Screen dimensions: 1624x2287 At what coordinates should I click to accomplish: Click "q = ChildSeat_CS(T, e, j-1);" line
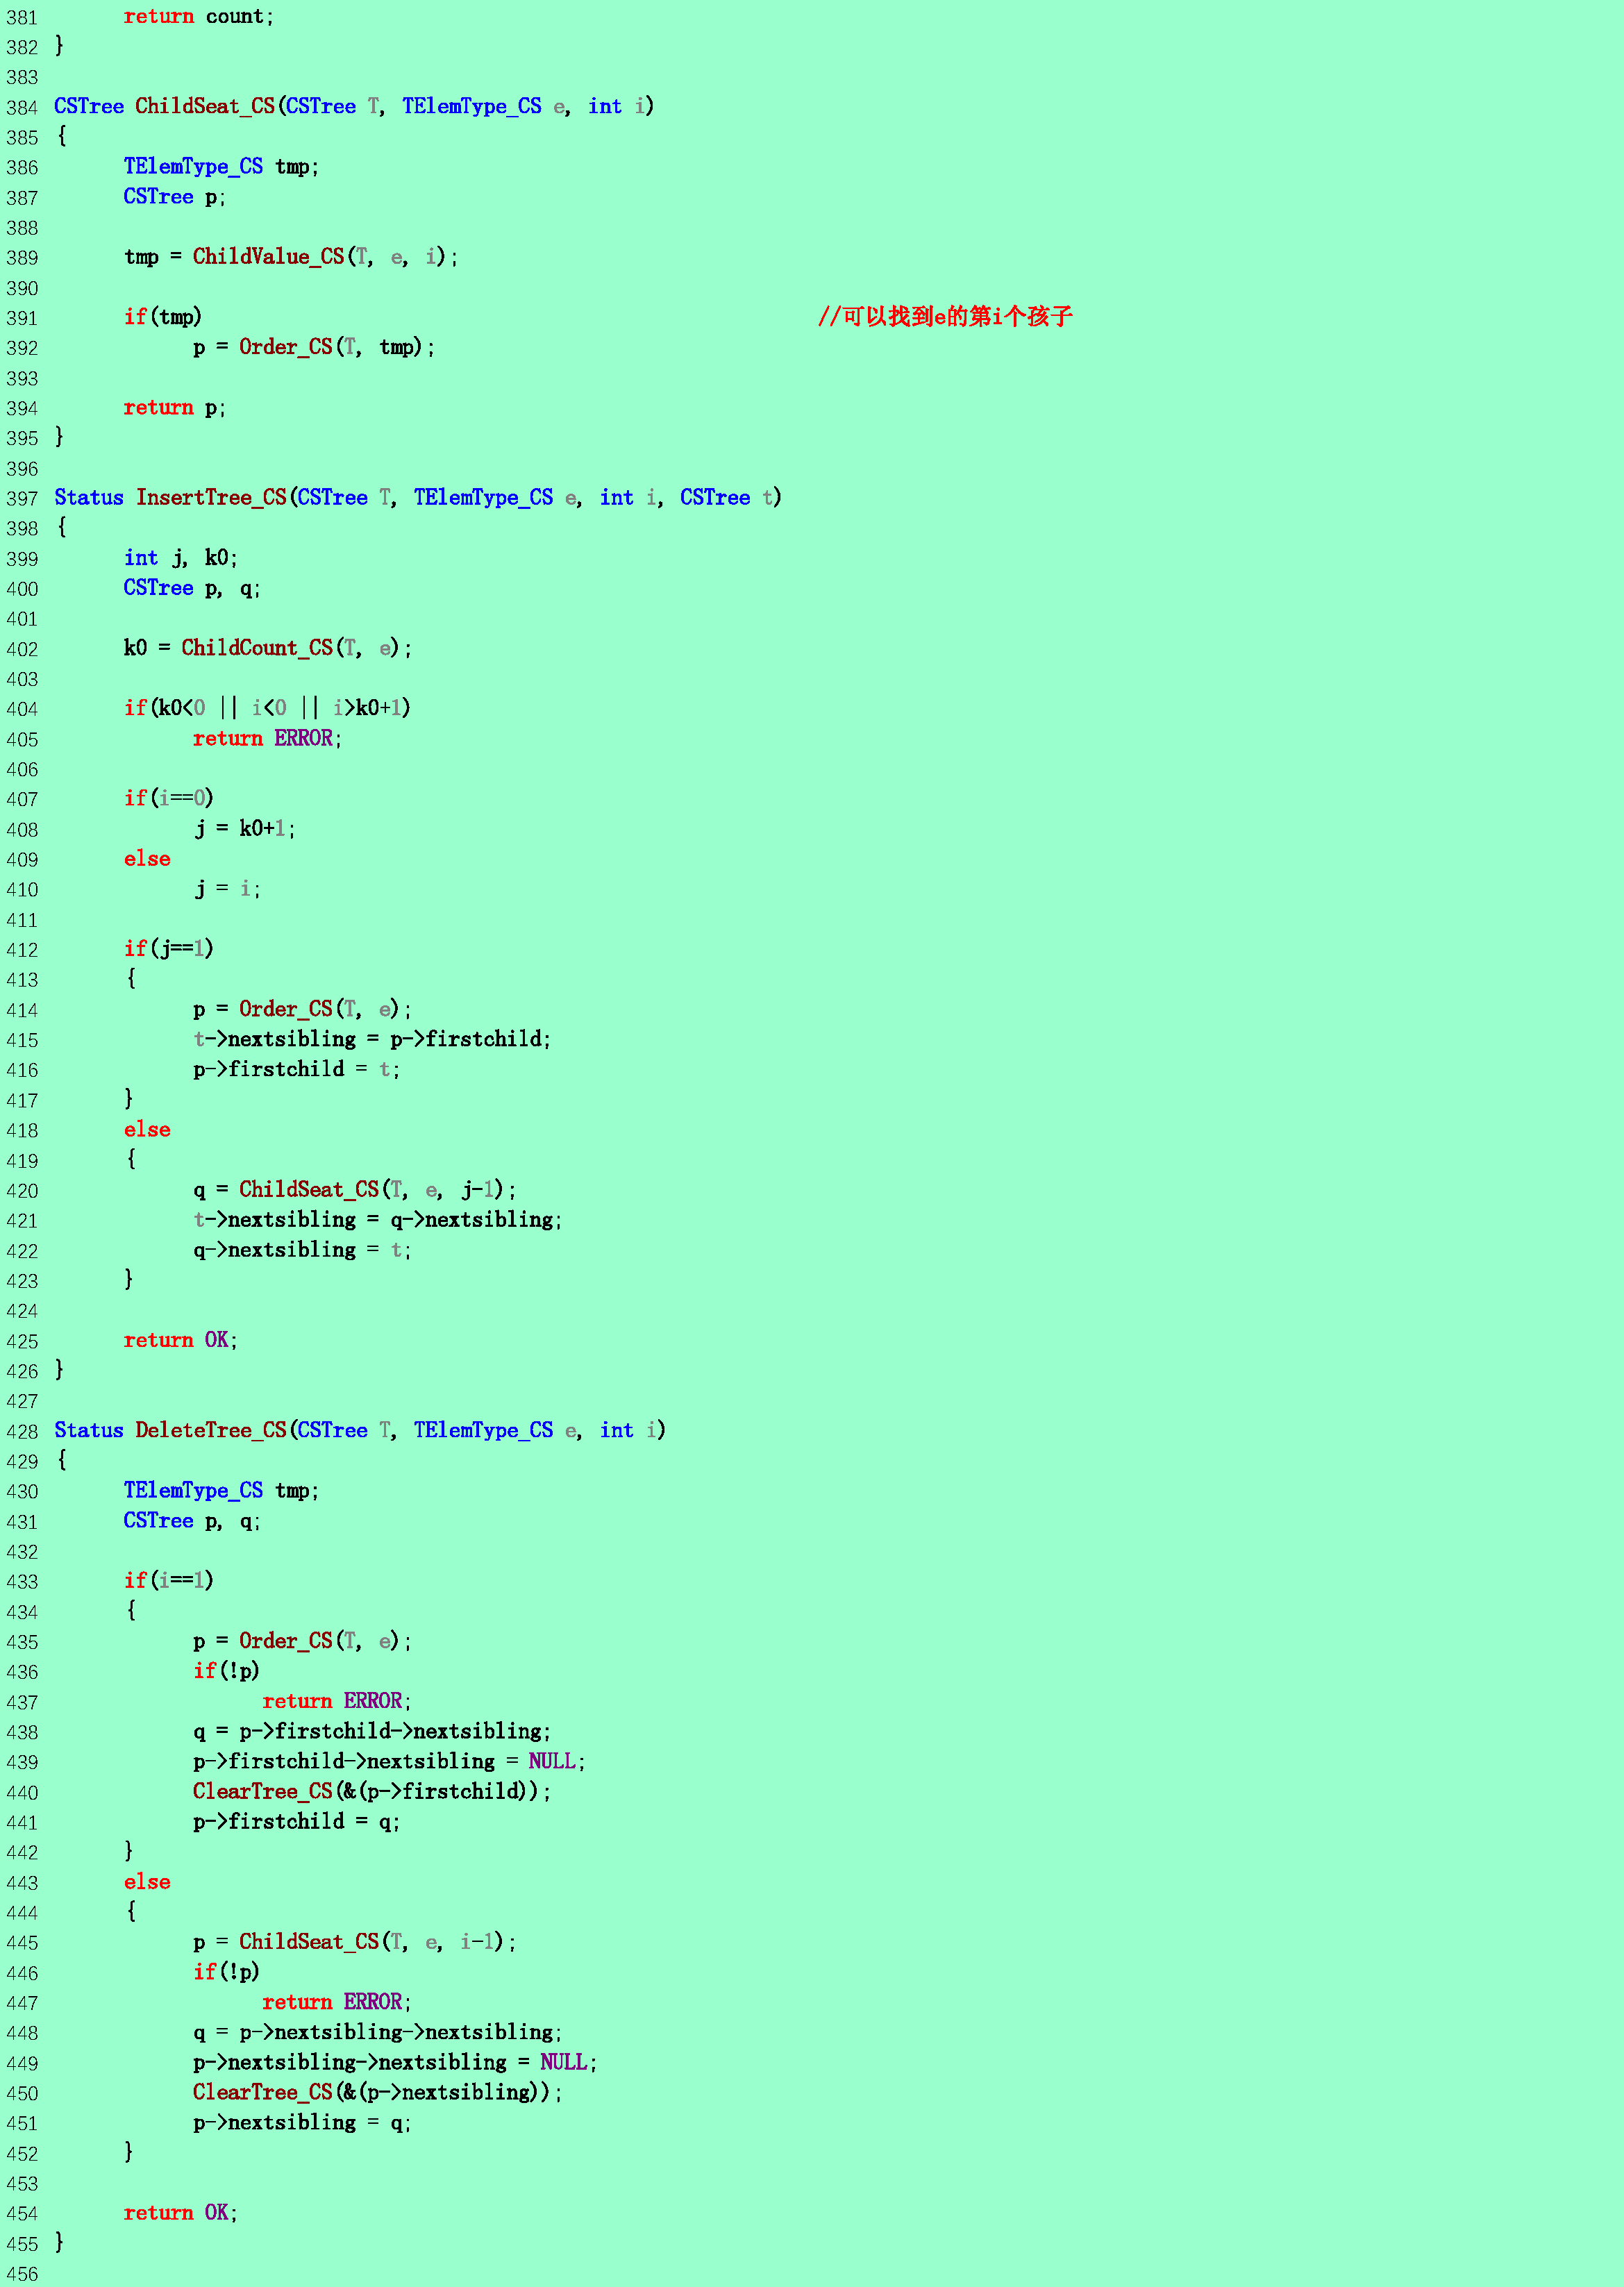[355, 1190]
